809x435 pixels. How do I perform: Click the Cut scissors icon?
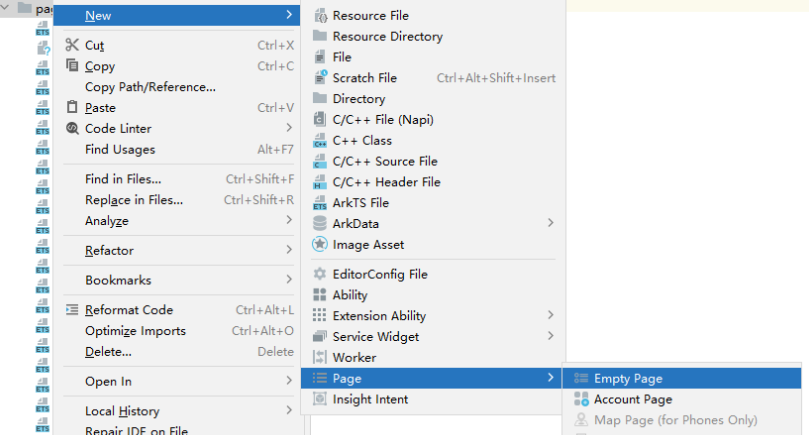(x=72, y=45)
